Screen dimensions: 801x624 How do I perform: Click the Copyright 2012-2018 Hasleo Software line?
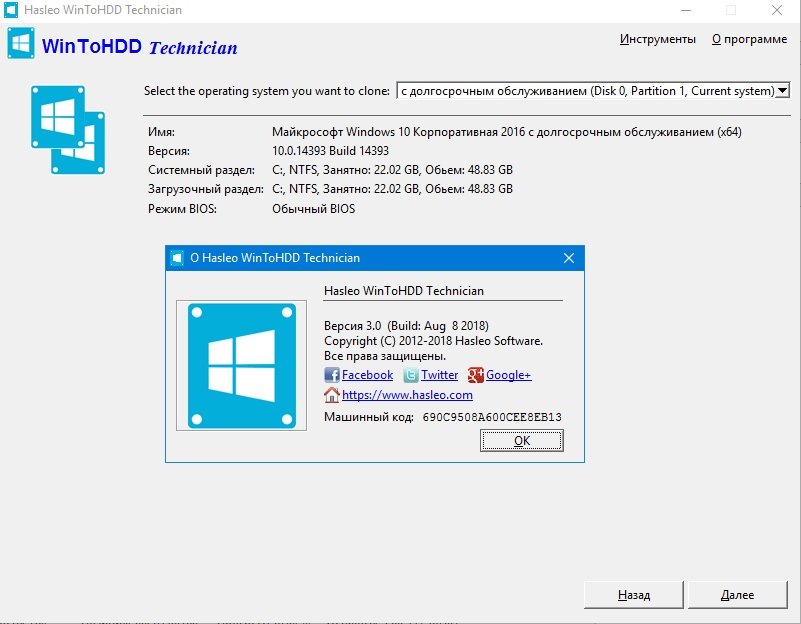(x=433, y=341)
